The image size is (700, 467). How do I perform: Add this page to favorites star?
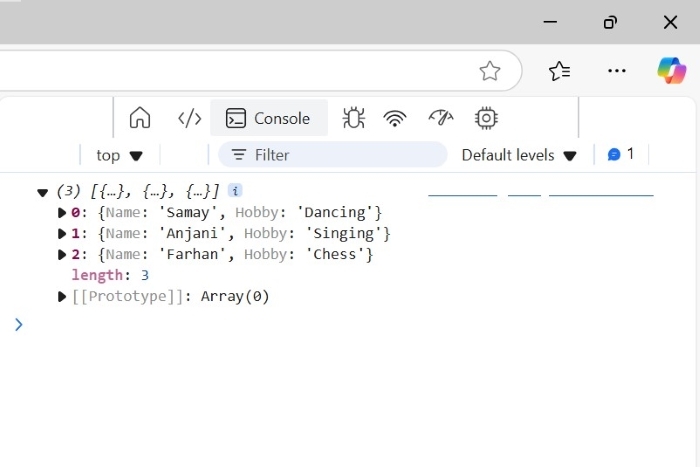[x=490, y=71]
